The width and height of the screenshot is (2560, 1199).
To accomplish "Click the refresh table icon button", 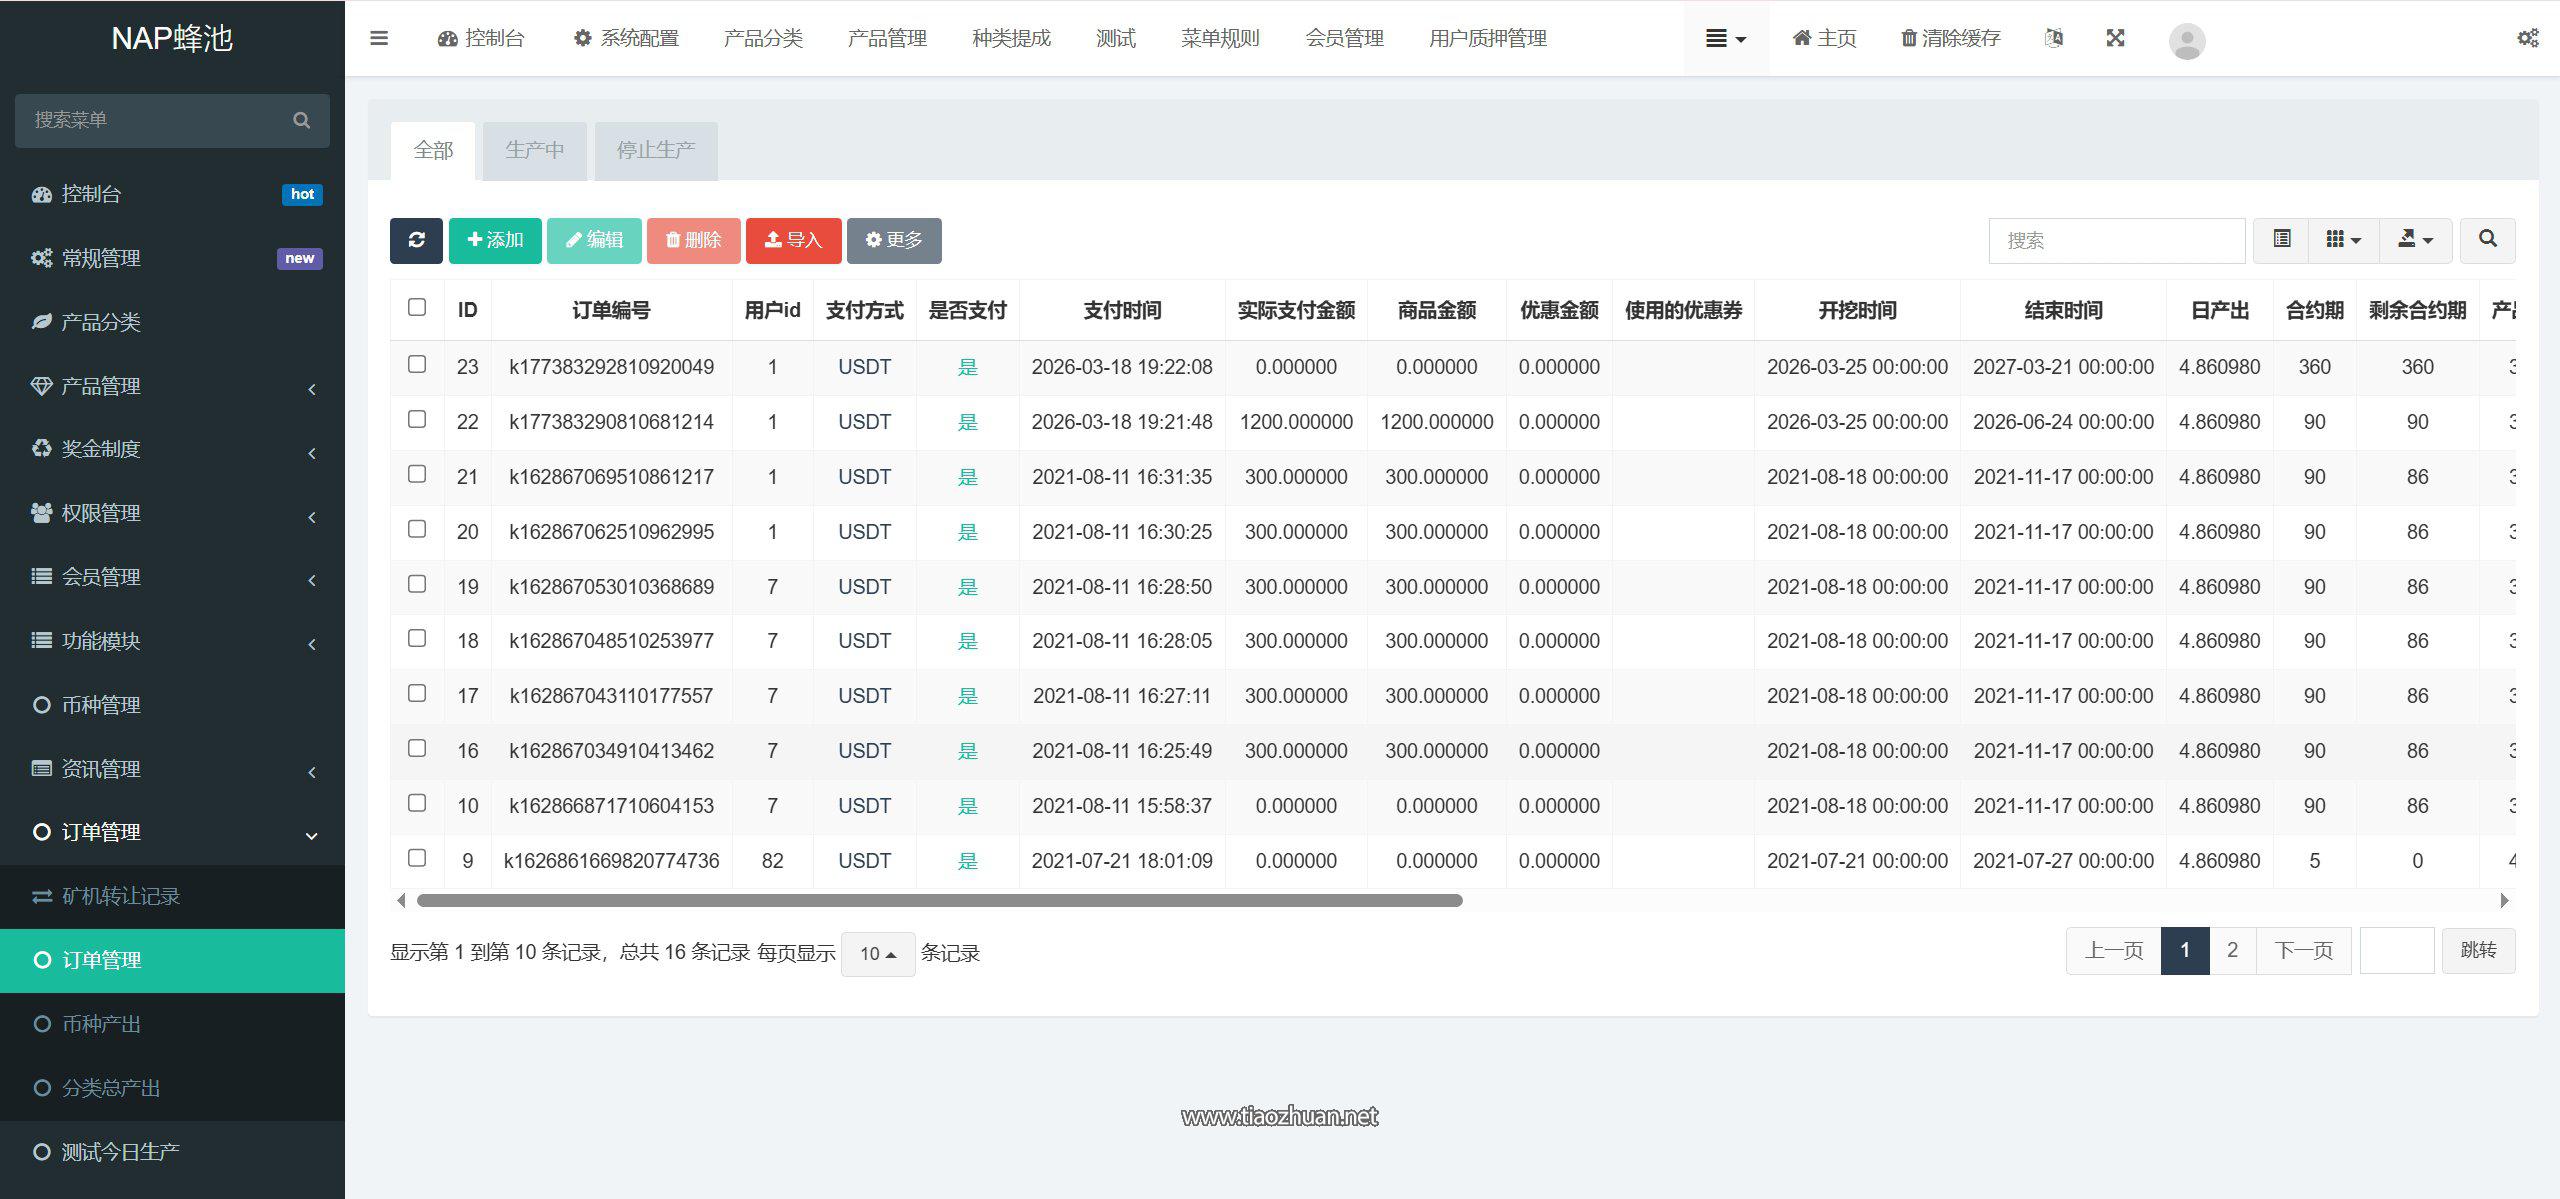I will point(416,240).
